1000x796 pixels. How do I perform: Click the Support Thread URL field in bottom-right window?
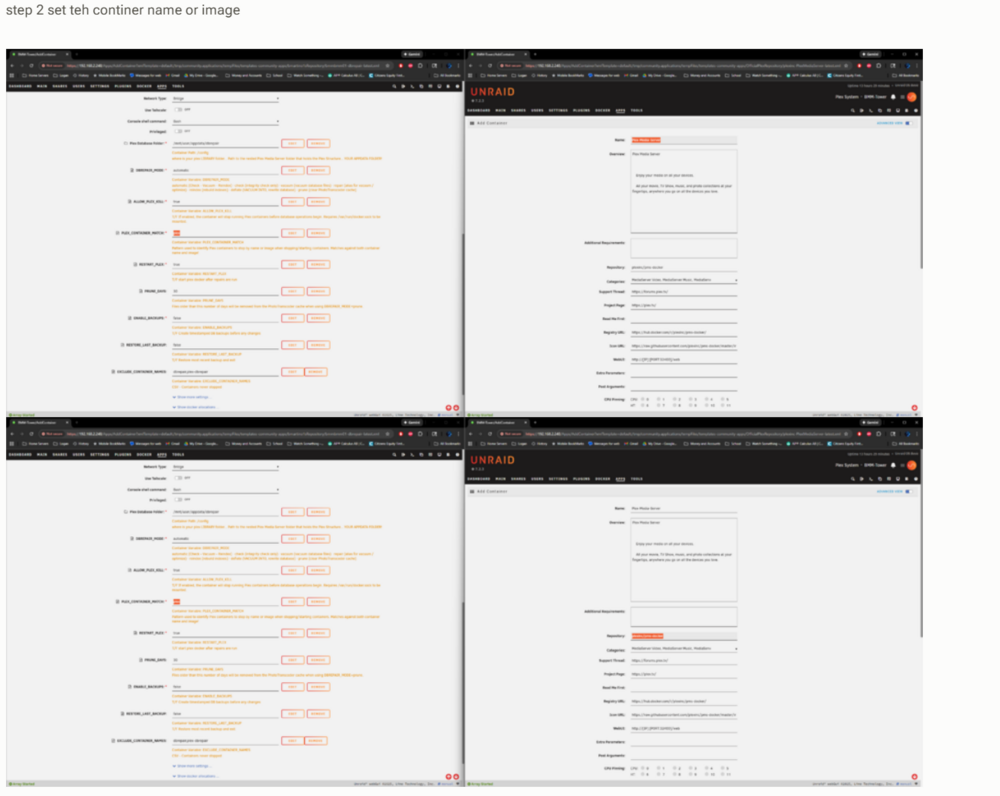point(684,661)
